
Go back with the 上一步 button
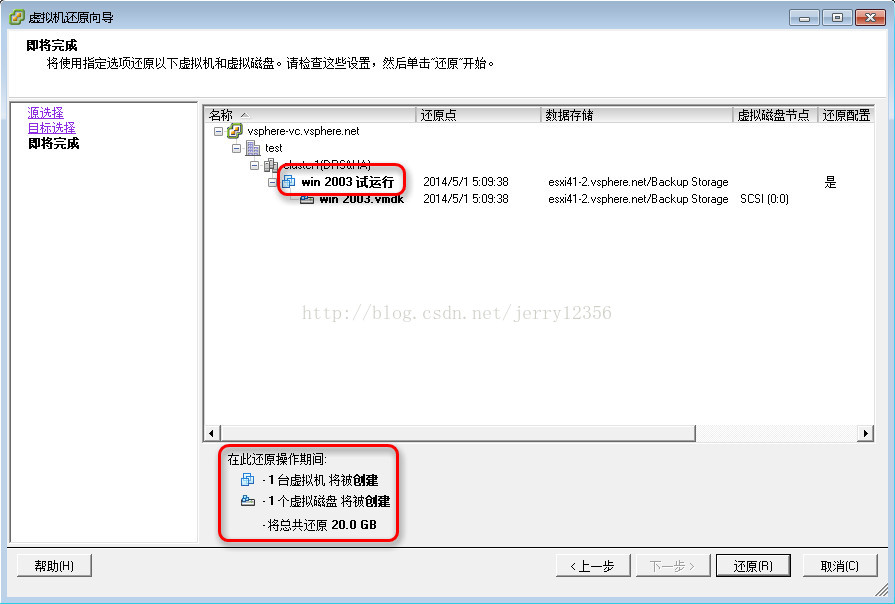[x=592, y=566]
